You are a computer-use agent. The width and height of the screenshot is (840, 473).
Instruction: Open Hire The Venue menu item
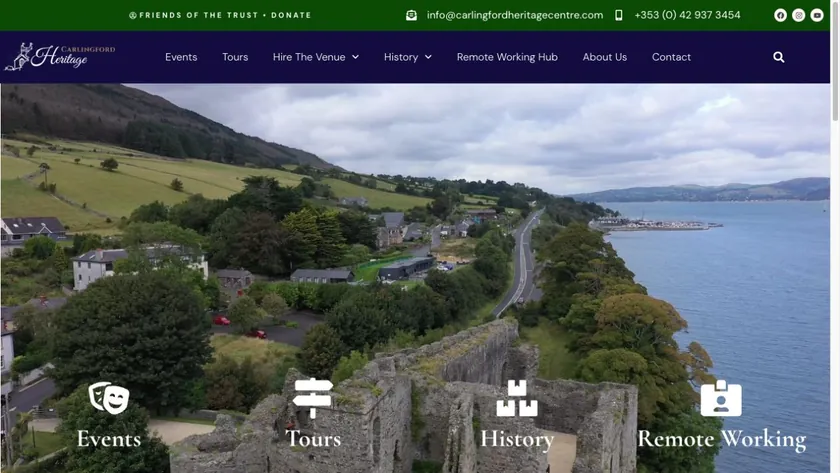(309, 57)
